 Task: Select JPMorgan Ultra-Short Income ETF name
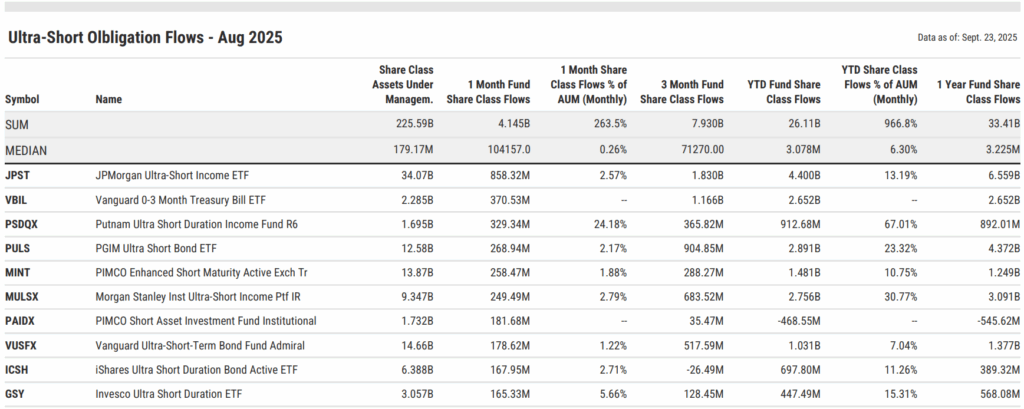point(172,176)
